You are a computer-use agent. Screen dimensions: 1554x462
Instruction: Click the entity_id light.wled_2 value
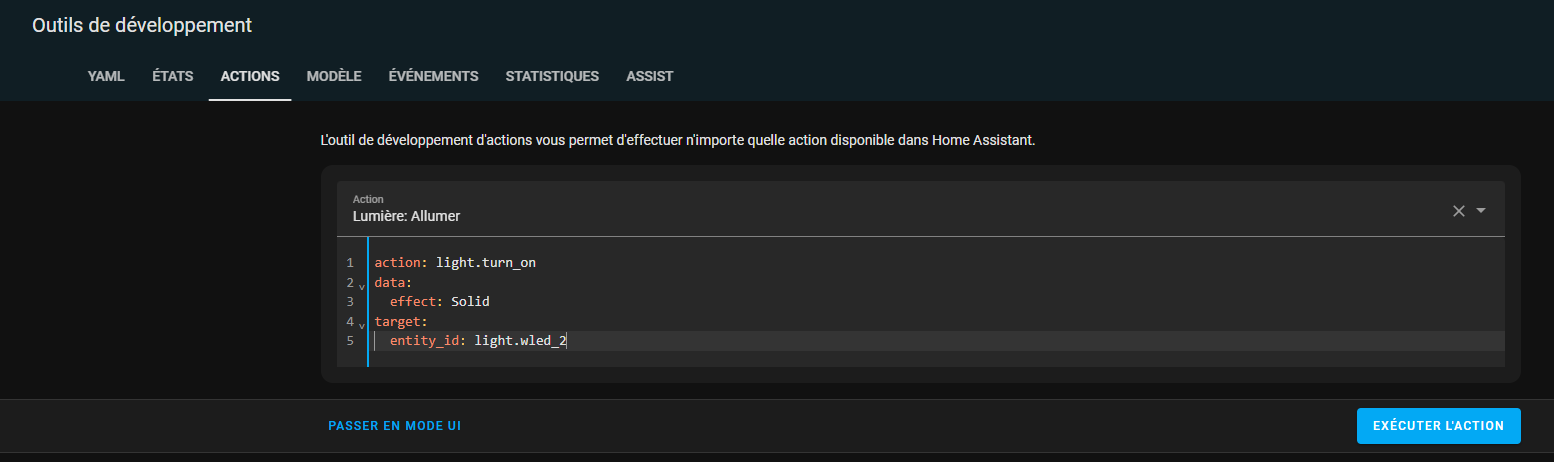[521, 341]
